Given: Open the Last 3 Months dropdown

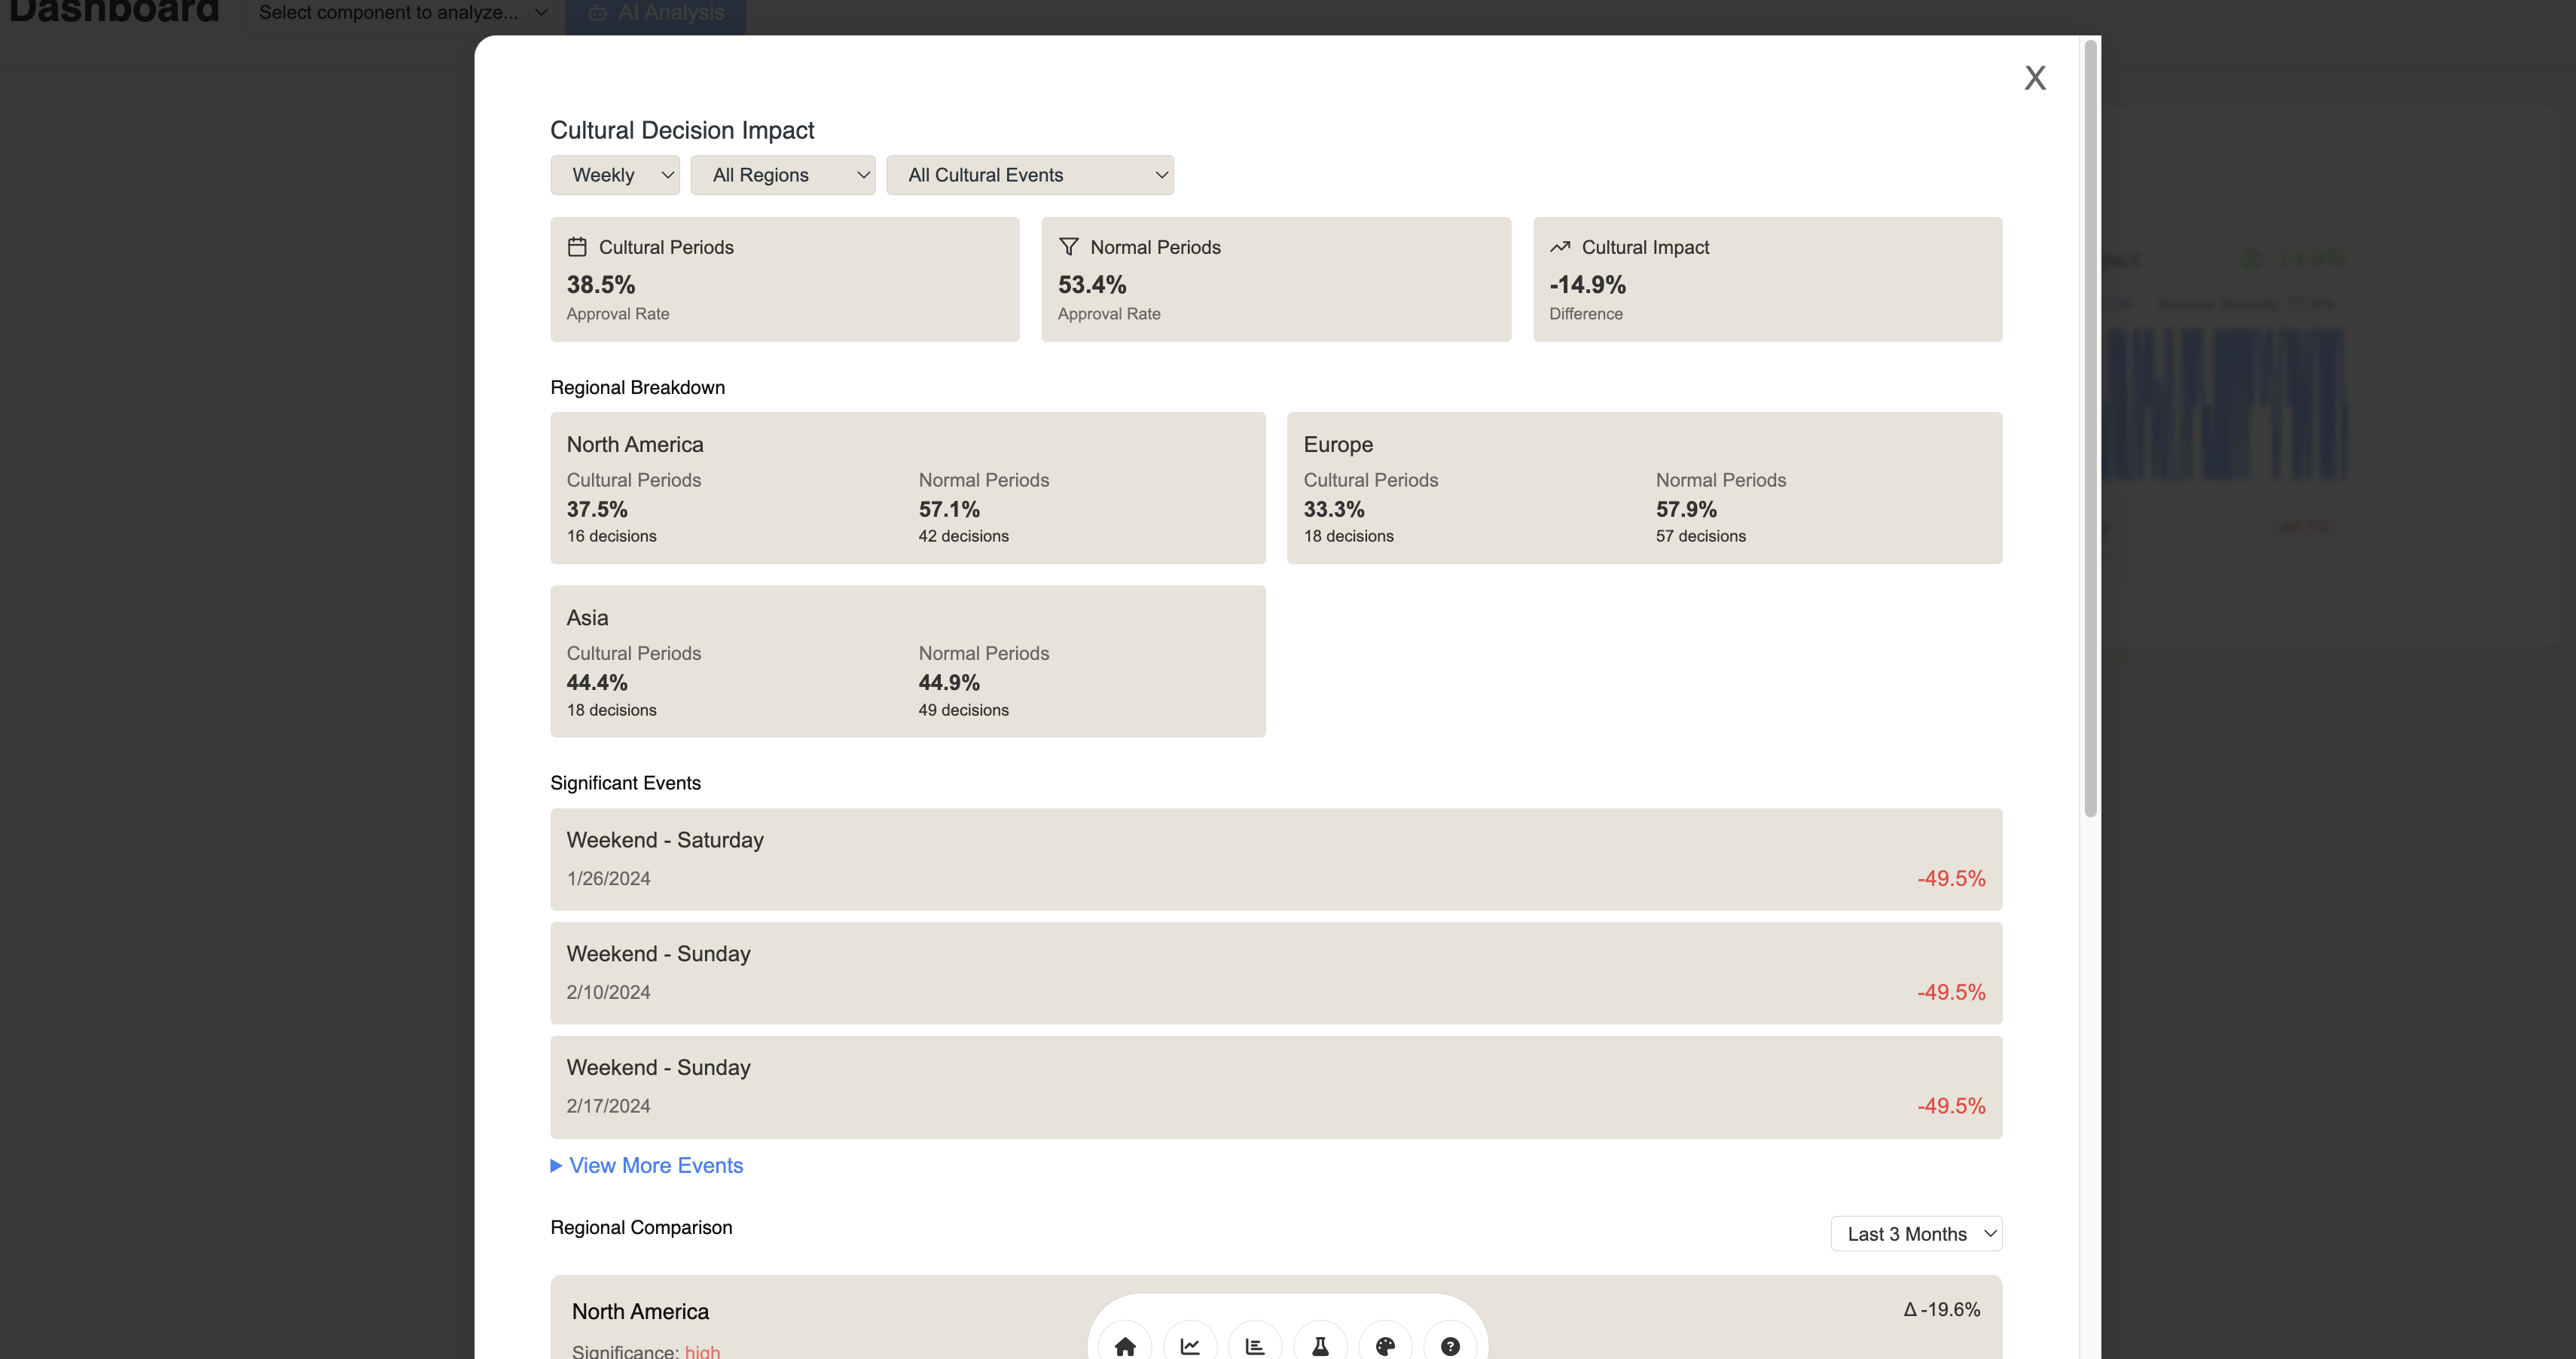Looking at the screenshot, I should 1916,1234.
